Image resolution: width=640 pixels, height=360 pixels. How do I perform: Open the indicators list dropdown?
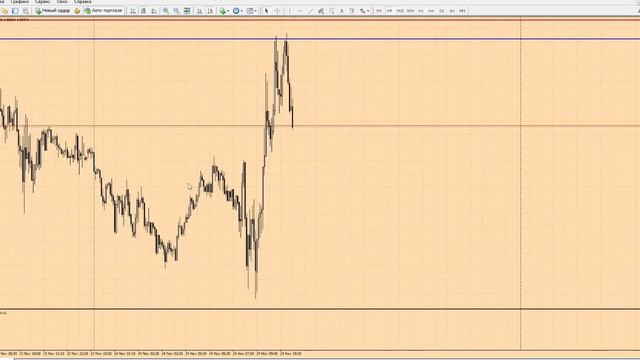(x=224, y=11)
